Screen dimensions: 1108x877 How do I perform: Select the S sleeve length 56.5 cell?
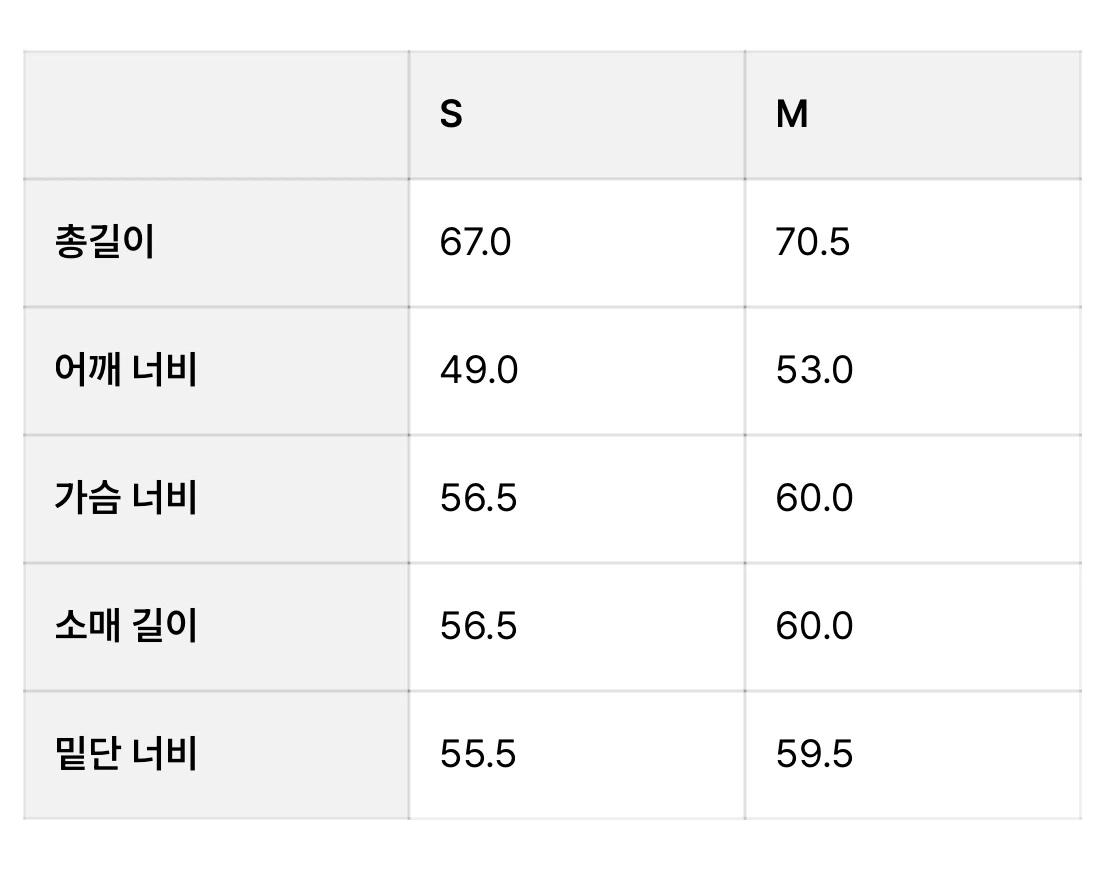click(577, 627)
